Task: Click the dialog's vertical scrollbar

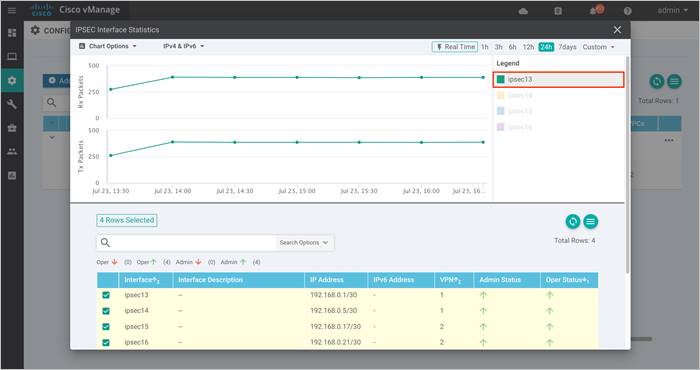Action: pos(628,165)
